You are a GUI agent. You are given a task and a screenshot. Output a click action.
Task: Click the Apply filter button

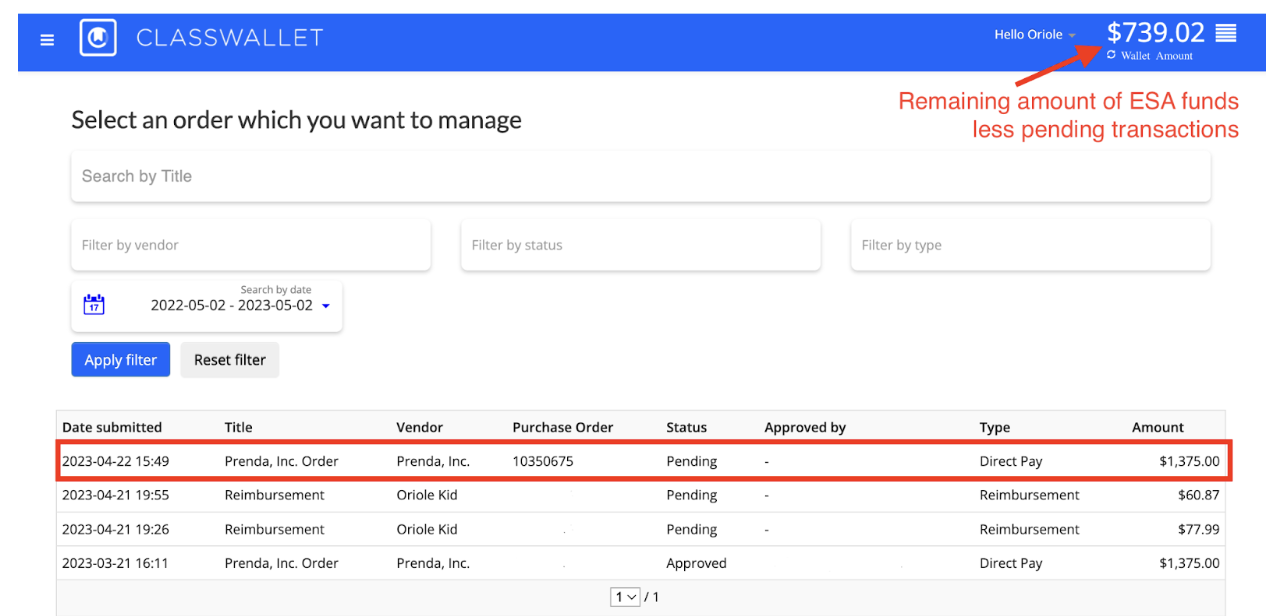[120, 360]
